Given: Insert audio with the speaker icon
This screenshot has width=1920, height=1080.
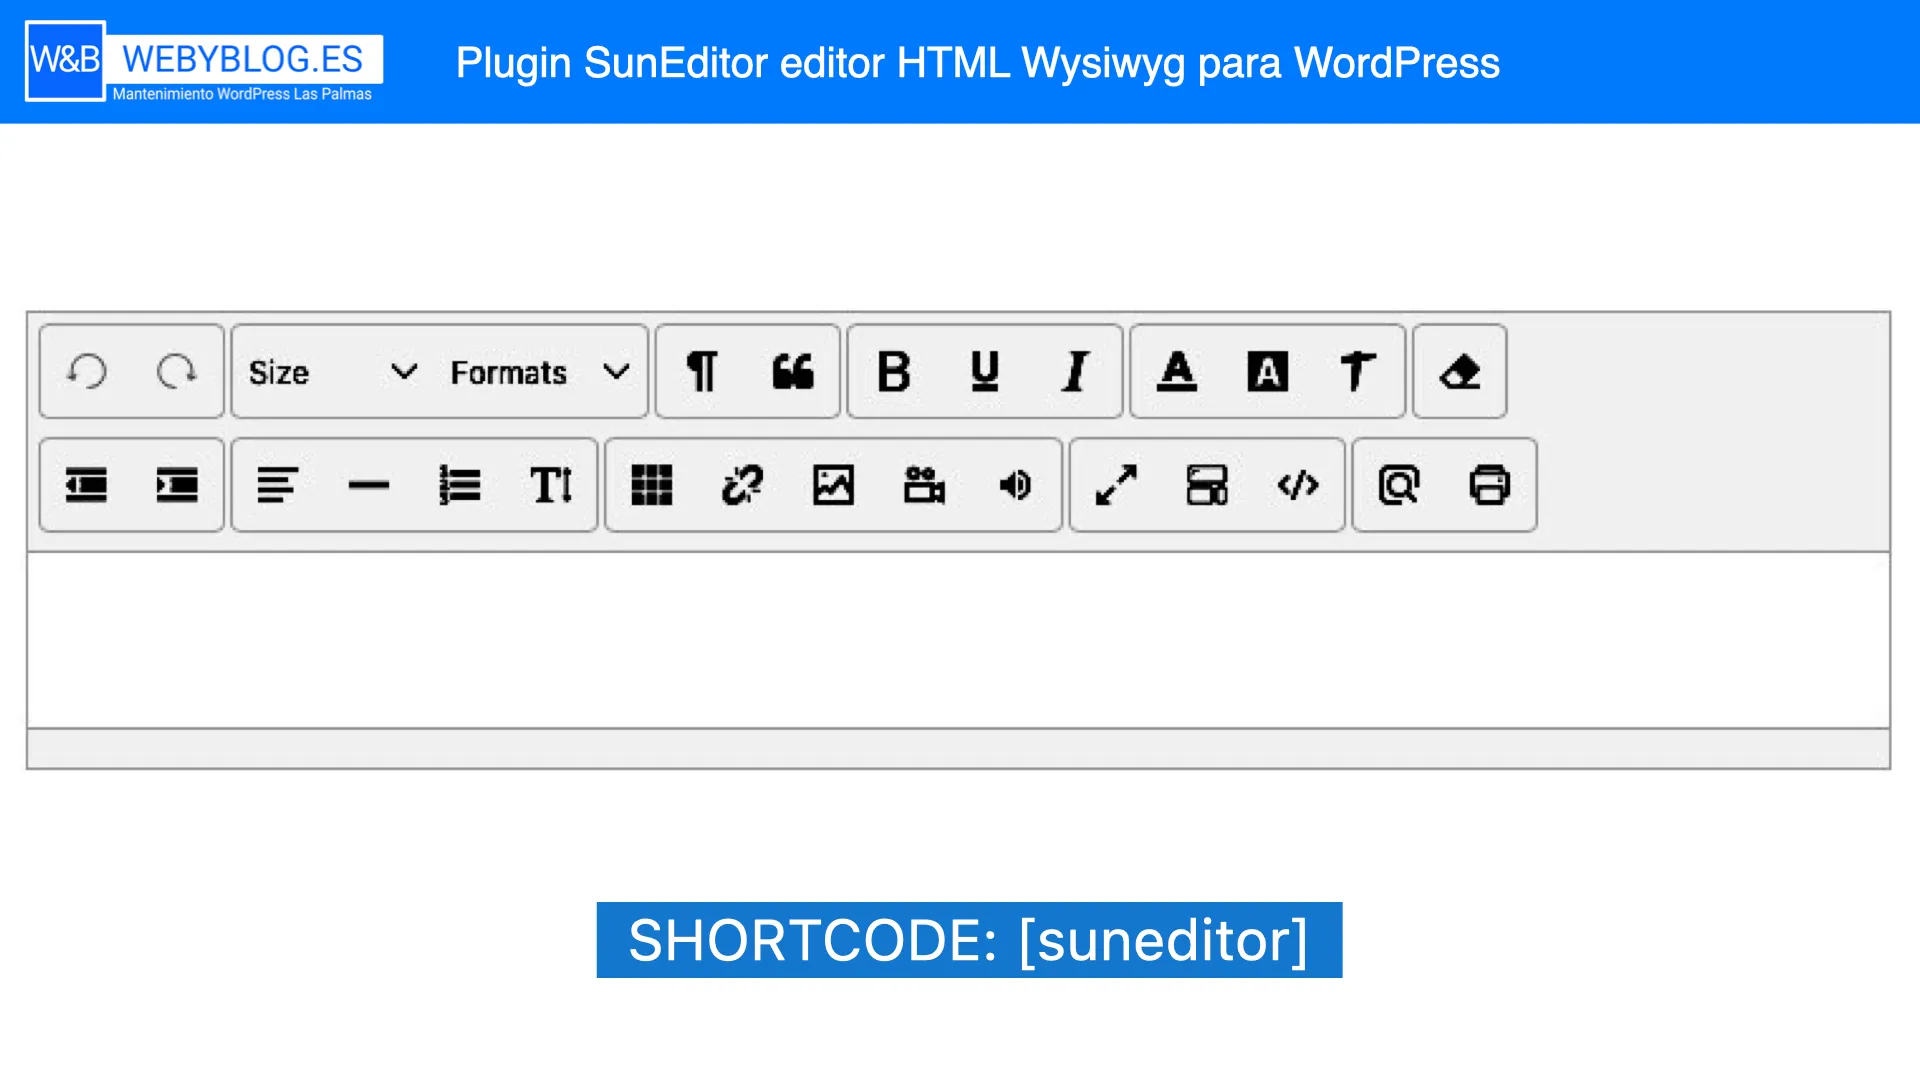Looking at the screenshot, I should 1015,486.
